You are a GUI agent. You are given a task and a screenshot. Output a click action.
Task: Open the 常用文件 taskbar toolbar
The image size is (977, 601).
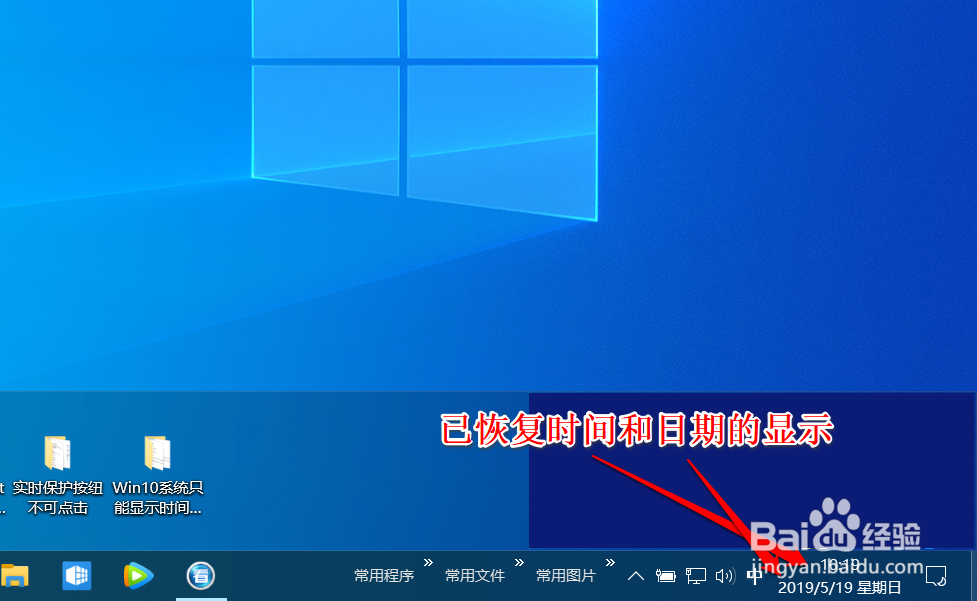(x=475, y=576)
